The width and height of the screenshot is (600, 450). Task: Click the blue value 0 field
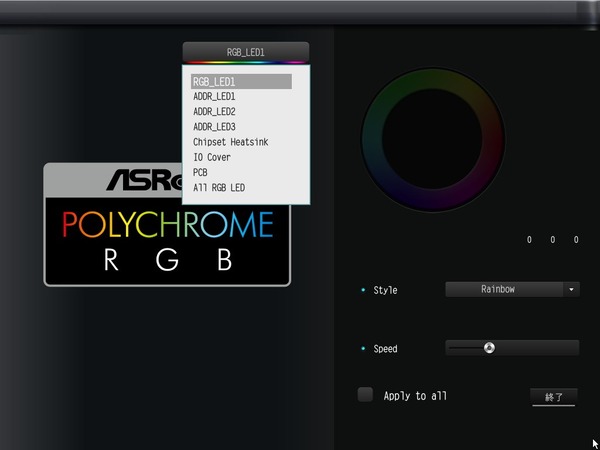[576, 240]
